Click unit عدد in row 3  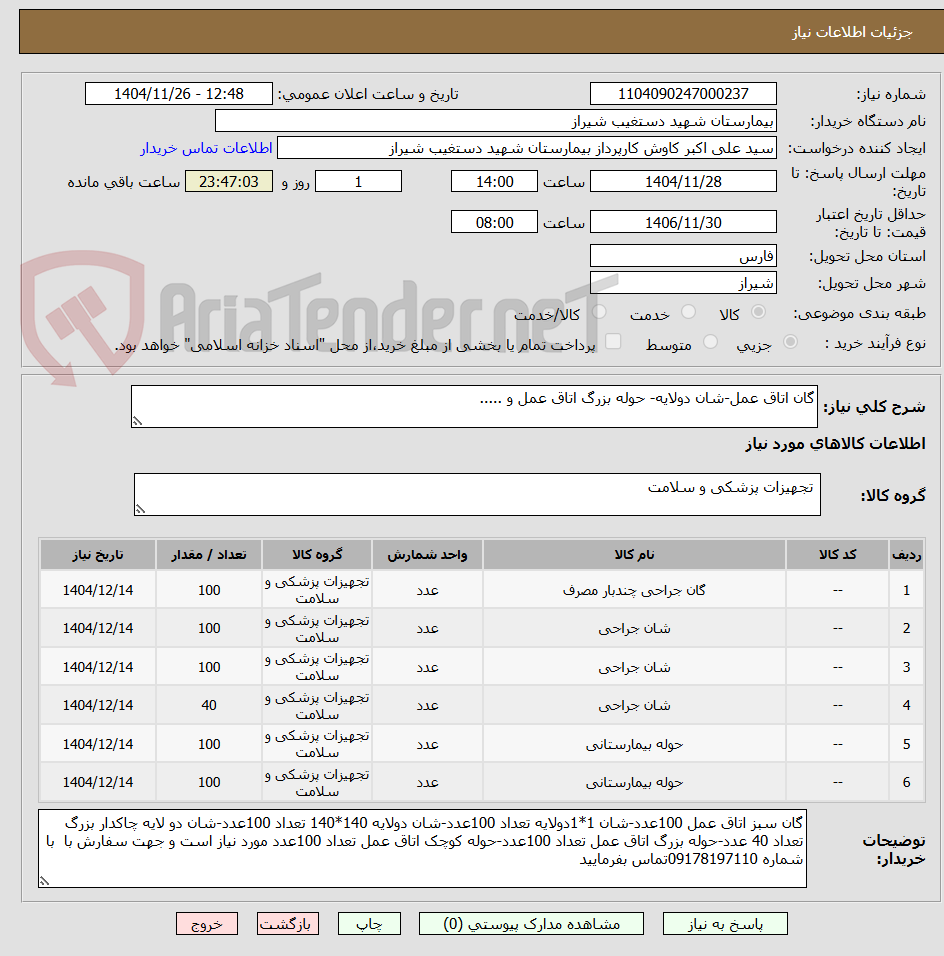[x=427, y=667]
